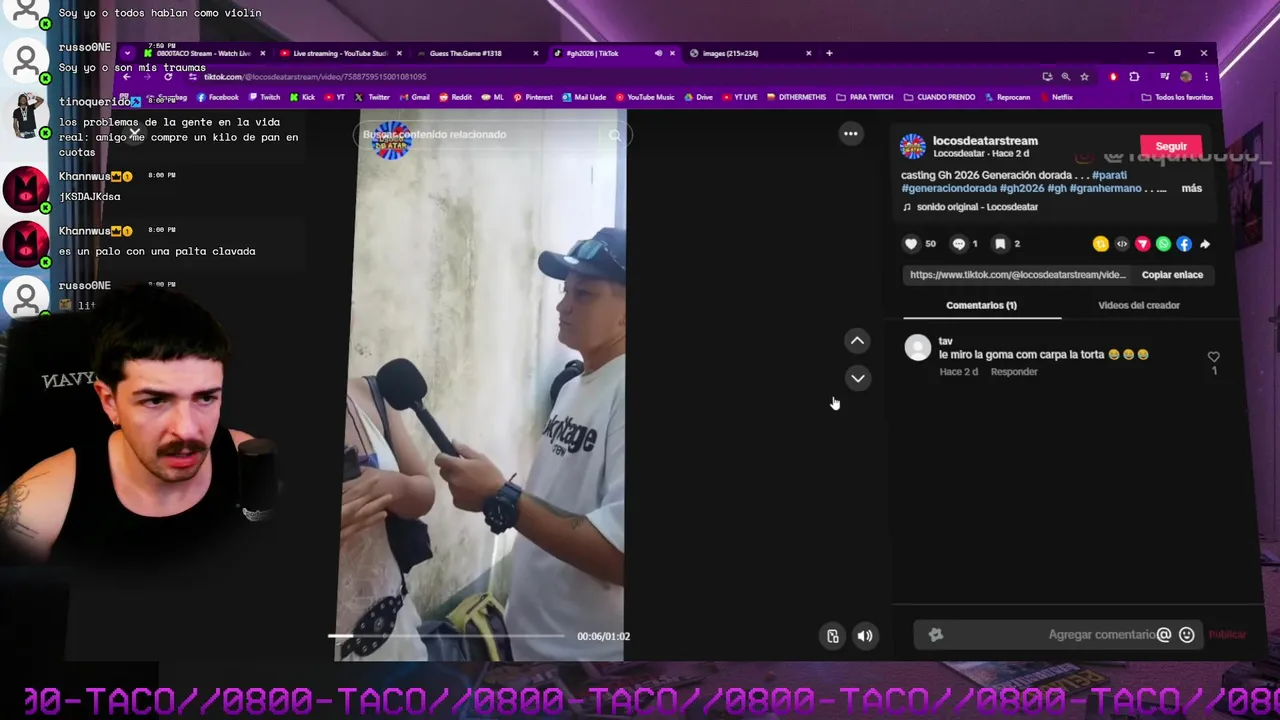Open the emoji picker in comment box
1280x720 pixels.
[1187, 635]
